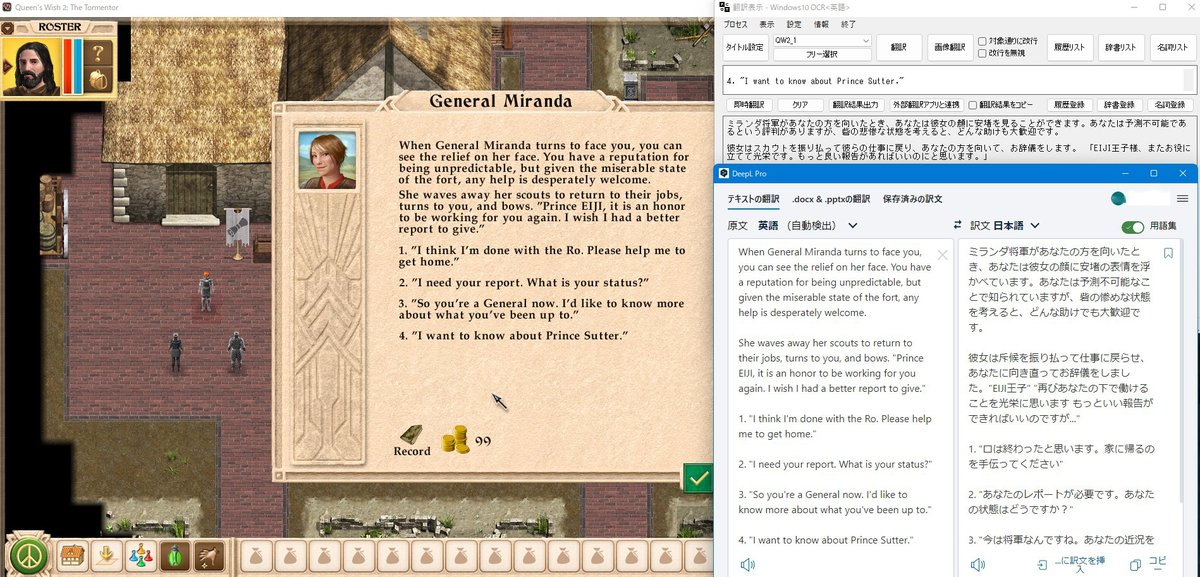
Task: Select the bearded character portrait in roster
Action: [31, 67]
